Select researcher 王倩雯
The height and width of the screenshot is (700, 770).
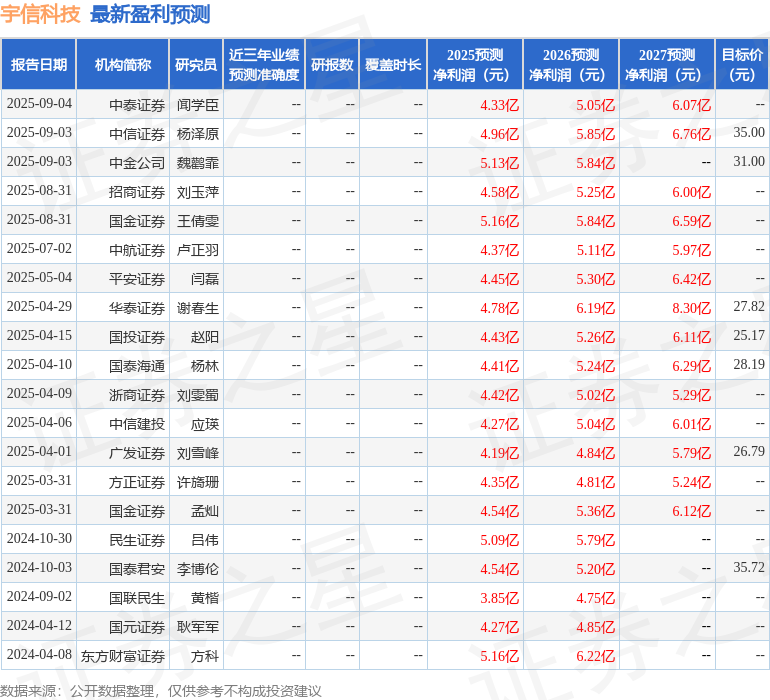coord(198,221)
